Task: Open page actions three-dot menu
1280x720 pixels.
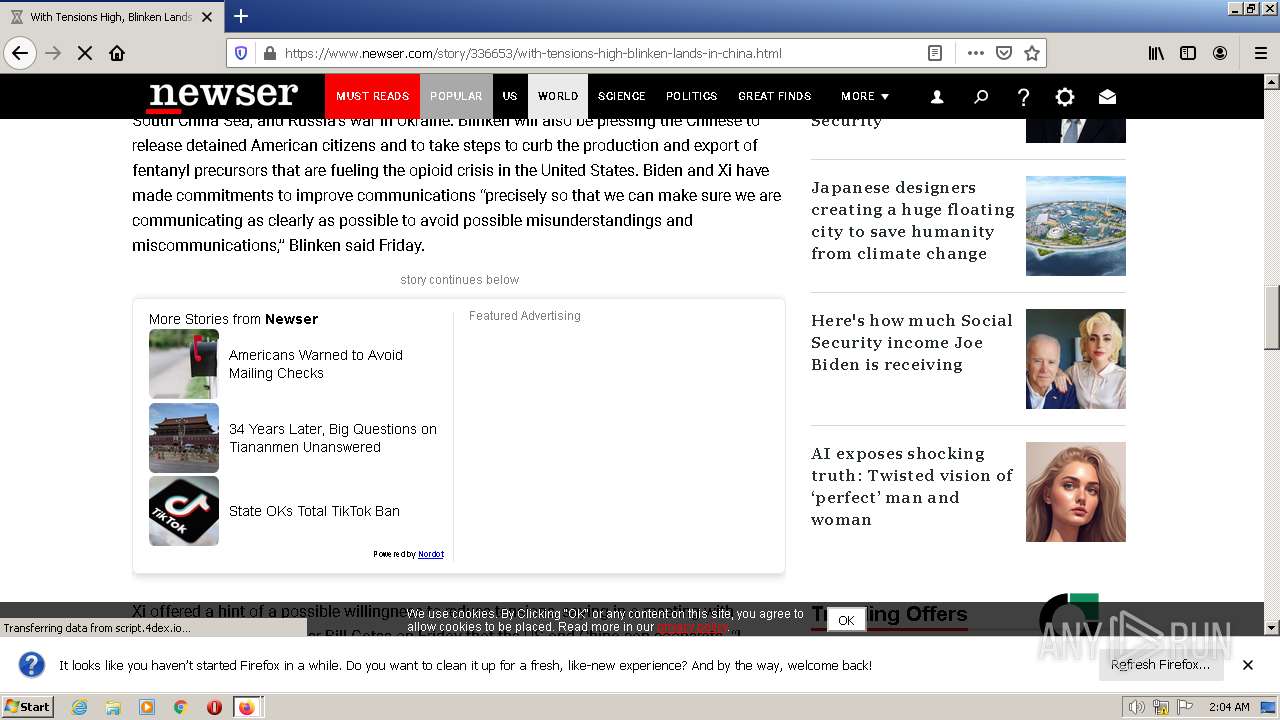Action: 975,53
